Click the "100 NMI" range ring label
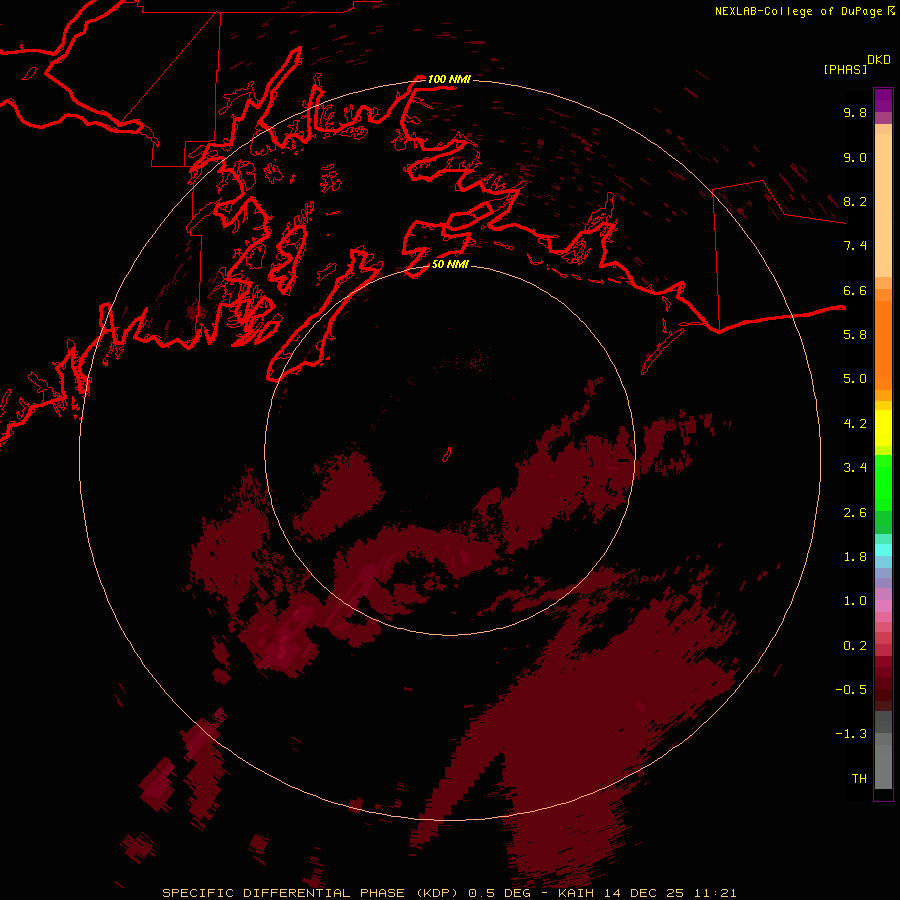 pyautogui.click(x=449, y=79)
